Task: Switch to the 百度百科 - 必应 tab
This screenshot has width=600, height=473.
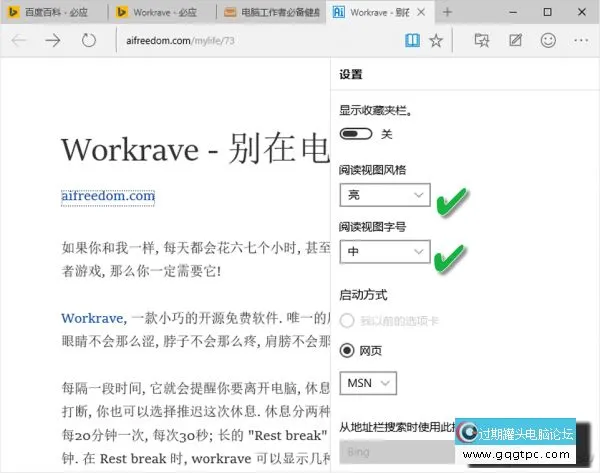Action: click(x=54, y=12)
